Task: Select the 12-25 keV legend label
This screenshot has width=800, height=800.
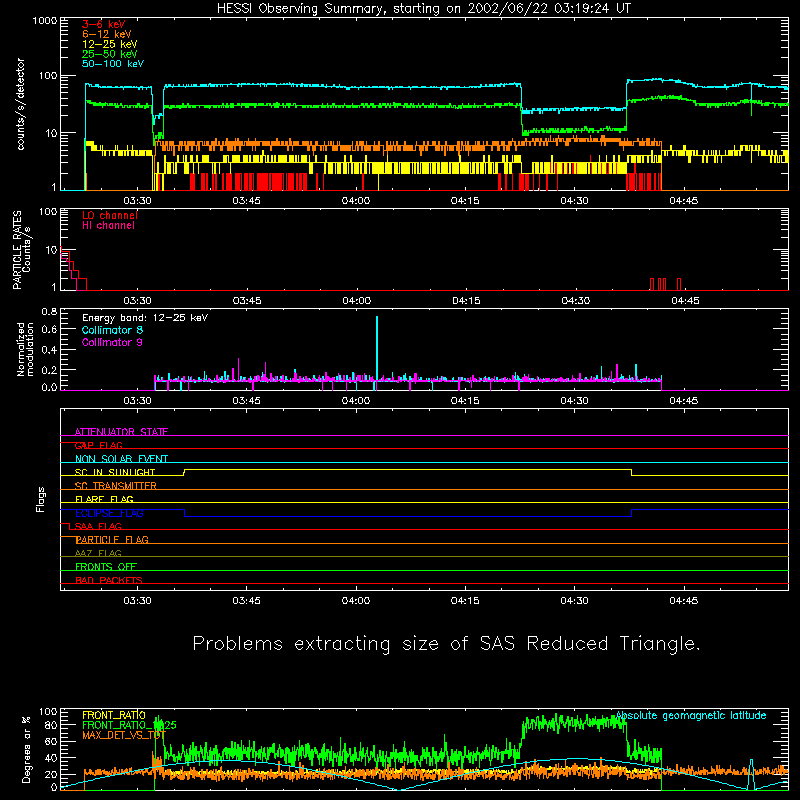Action: 110,44
